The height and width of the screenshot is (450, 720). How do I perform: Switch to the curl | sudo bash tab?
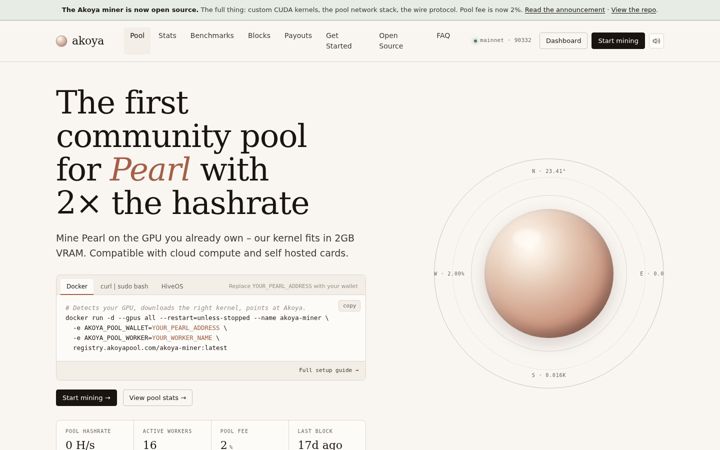[124, 286]
